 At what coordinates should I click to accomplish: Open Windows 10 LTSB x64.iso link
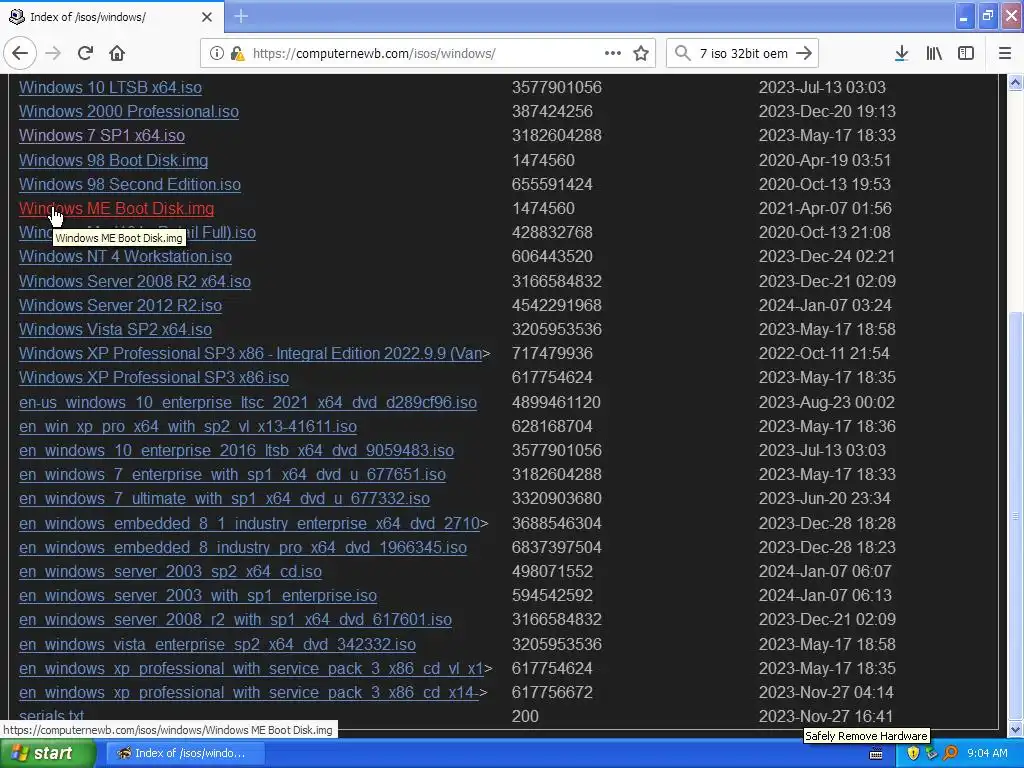[110, 88]
